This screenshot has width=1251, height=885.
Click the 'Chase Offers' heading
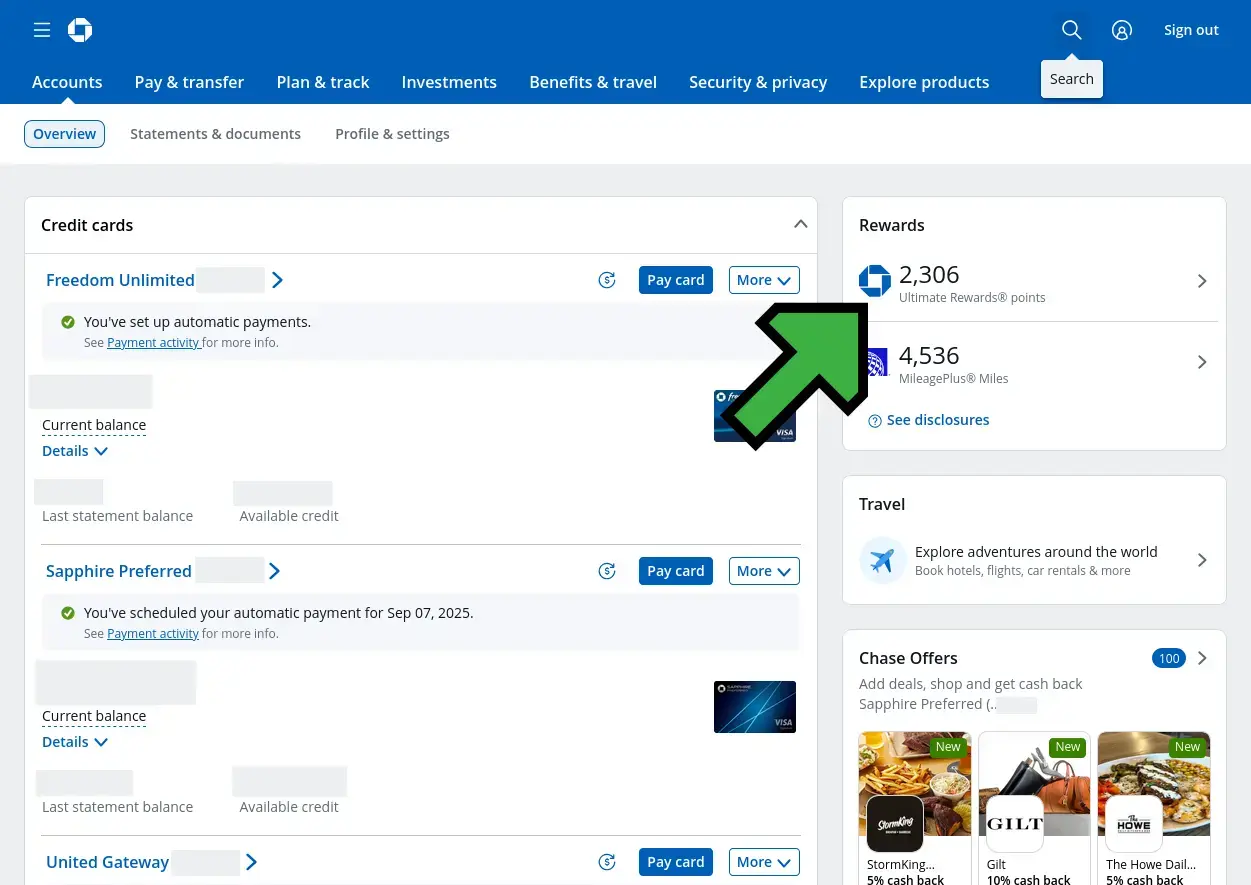pyautogui.click(x=908, y=658)
